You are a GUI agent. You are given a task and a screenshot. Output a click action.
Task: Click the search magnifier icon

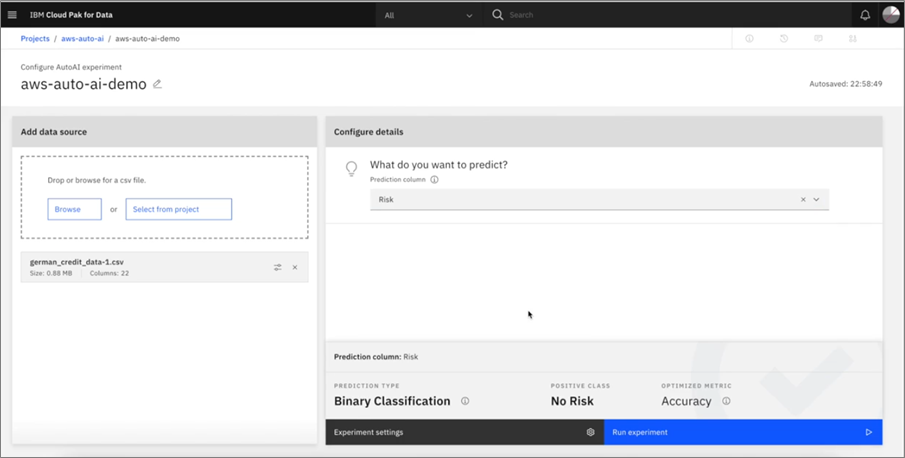pyautogui.click(x=498, y=15)
